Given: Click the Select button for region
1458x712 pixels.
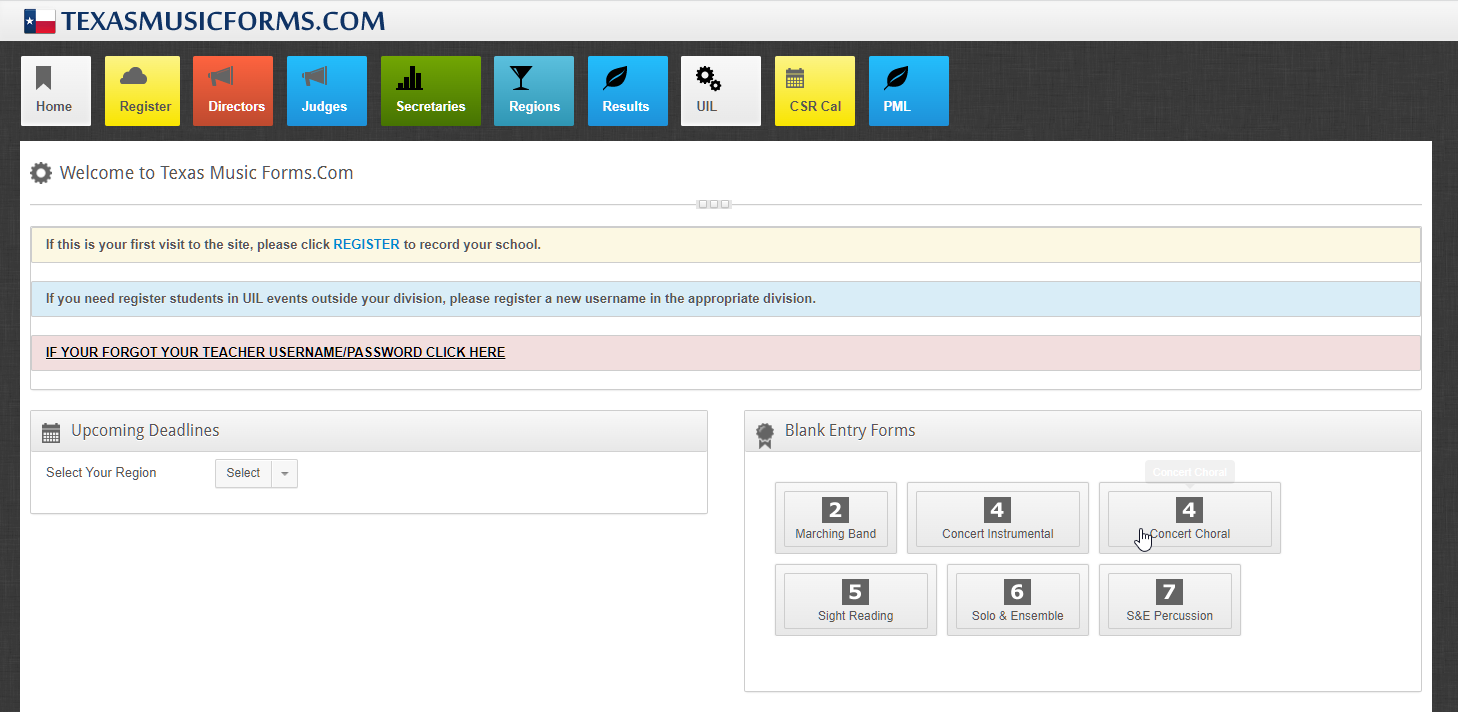Looking at the screenshot, I should click(243, 474).
